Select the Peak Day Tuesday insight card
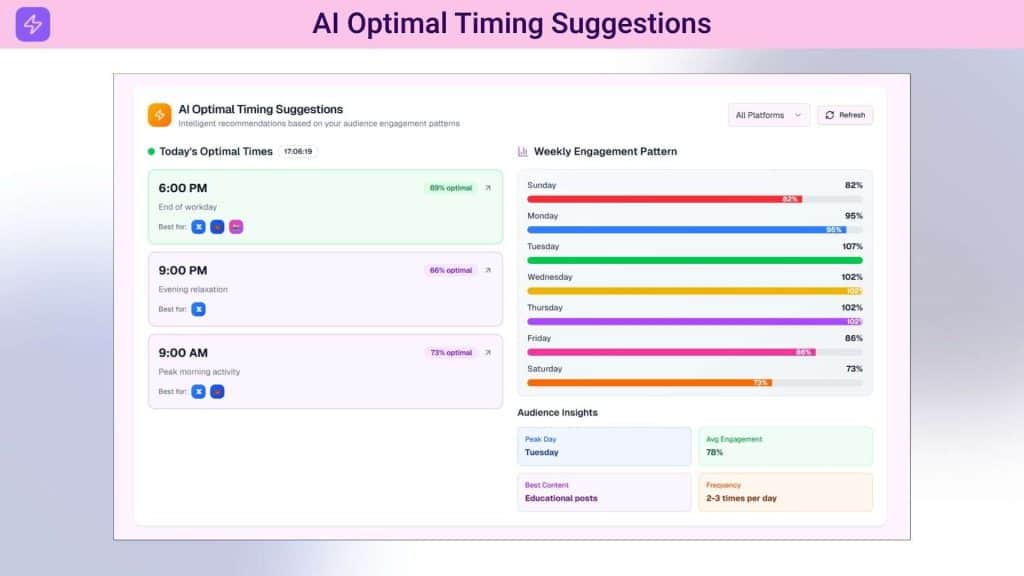Viewport: 1024px width, 576px height. pos(604,446)
